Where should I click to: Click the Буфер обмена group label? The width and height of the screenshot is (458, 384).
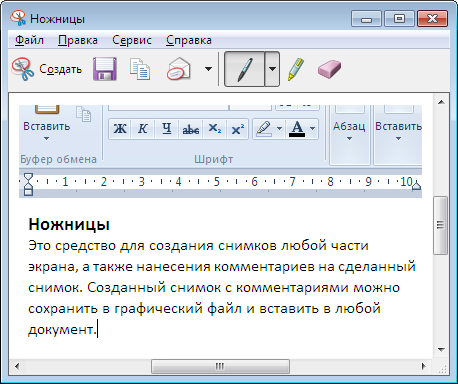(x=58, y=159)
